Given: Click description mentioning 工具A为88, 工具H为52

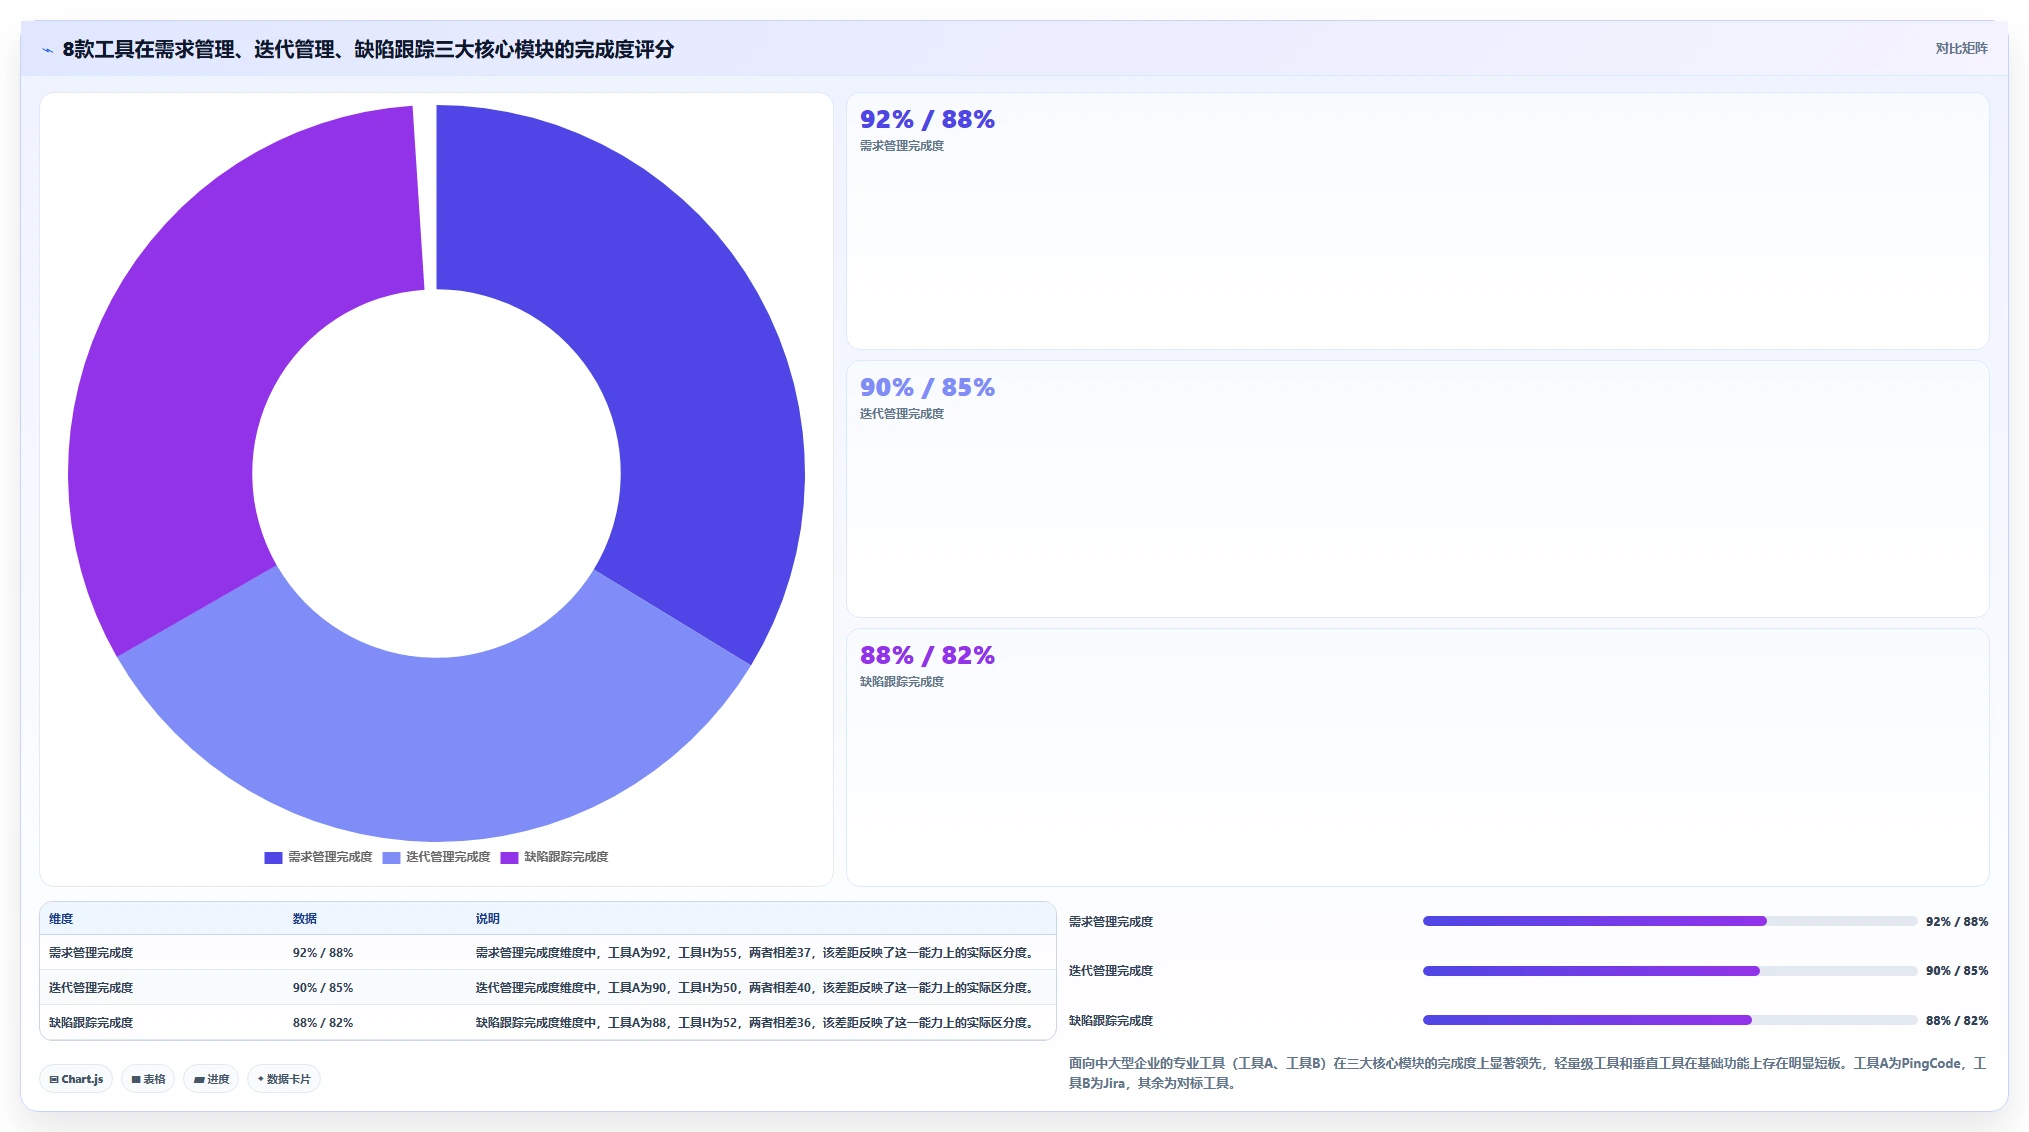Looking at the screenshot, I should 757,1023.
